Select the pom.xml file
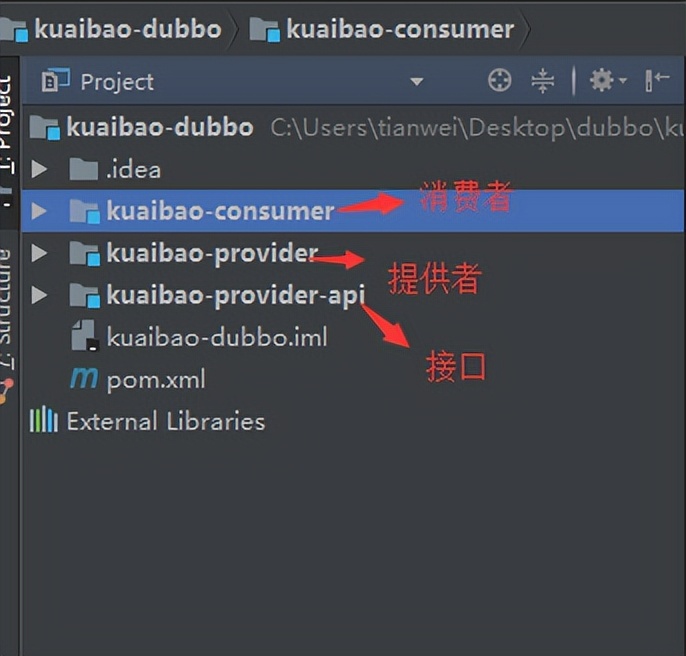Image resolution: width=686 pixels, height=656 pixels. click(156, 379)
